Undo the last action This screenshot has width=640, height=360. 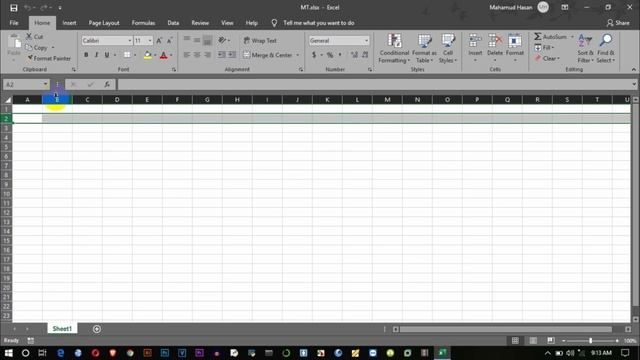27,8
